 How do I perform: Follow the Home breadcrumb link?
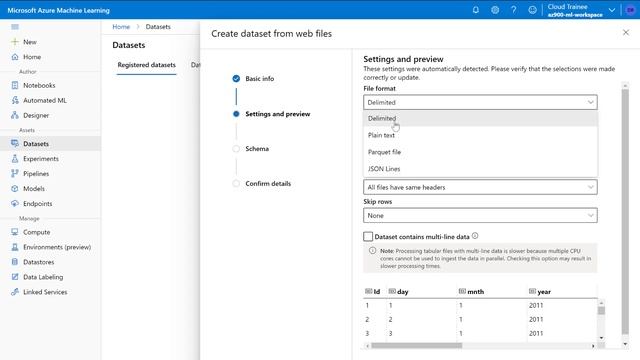tap(121, 27)
